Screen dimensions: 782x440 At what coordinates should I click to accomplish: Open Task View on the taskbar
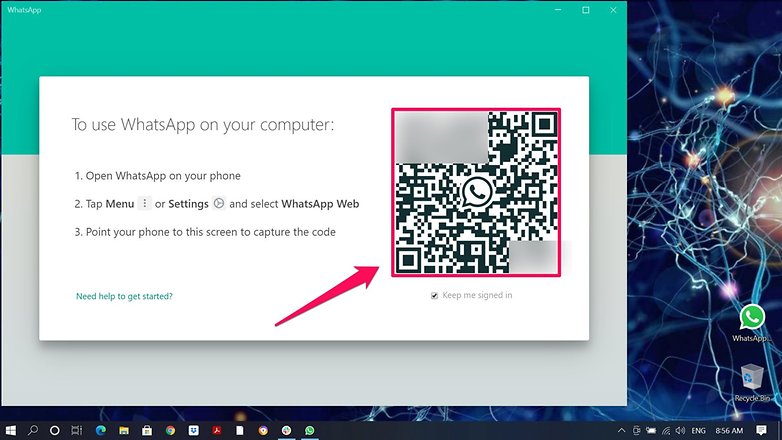click(77, 430)
